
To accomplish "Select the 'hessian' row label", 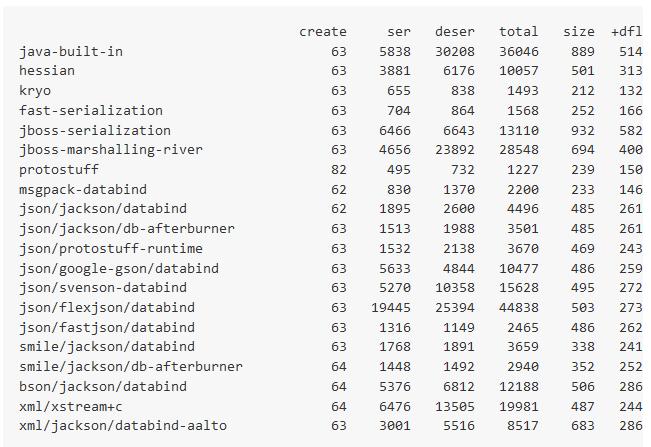I will (x=47, y=71).
